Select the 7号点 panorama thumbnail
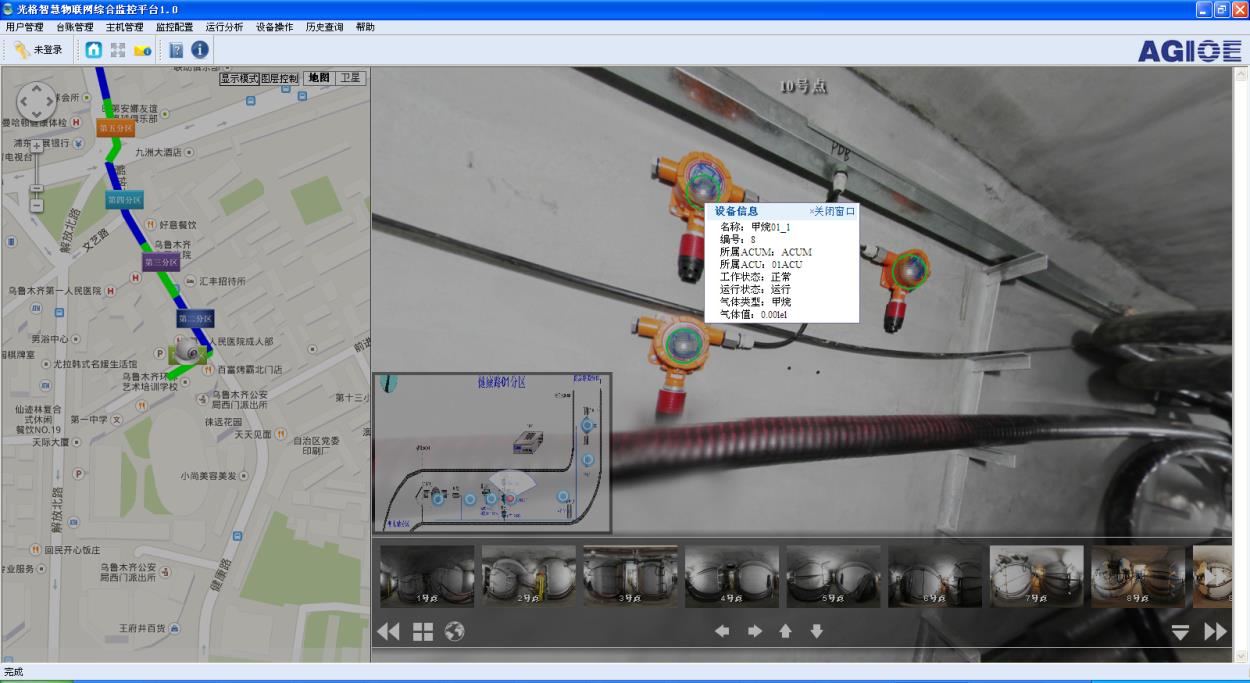Screen dimensions: 1250x683 1036,576
